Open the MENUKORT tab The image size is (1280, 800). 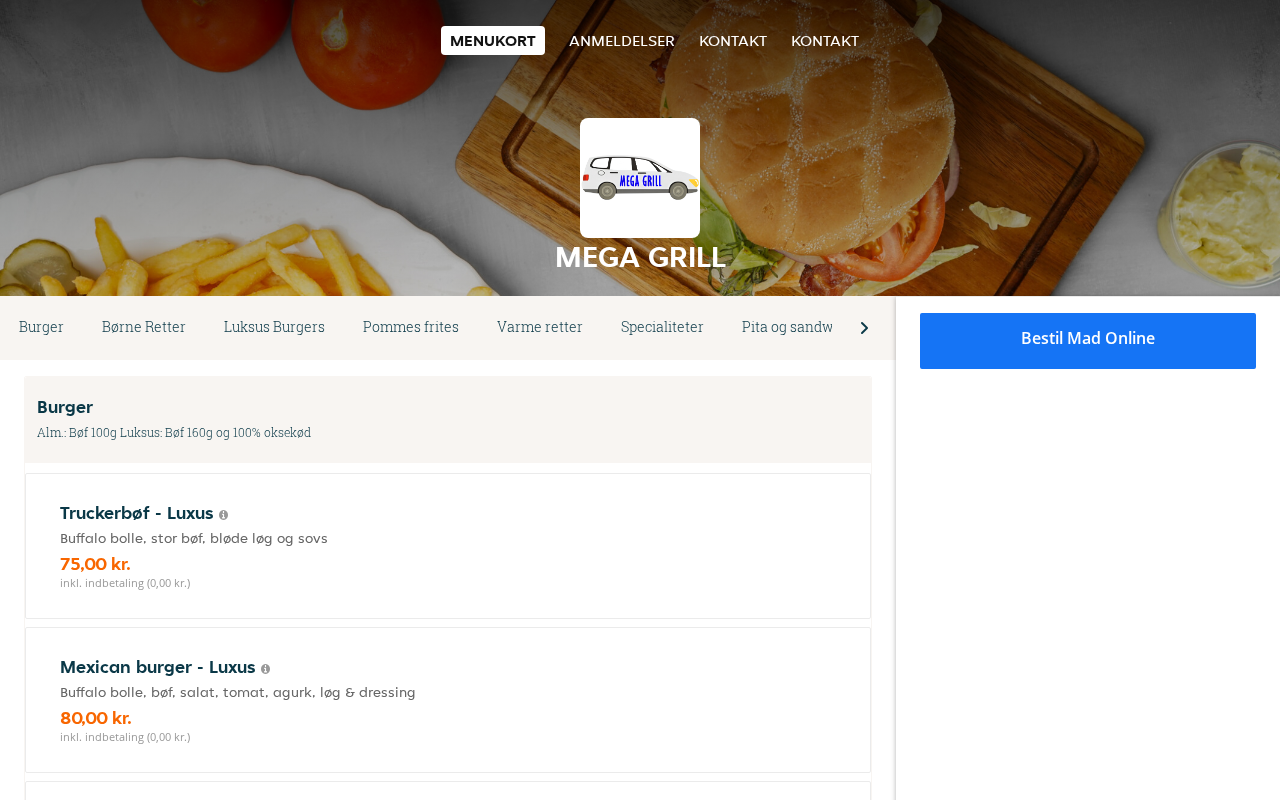click(x=493, y=41)
